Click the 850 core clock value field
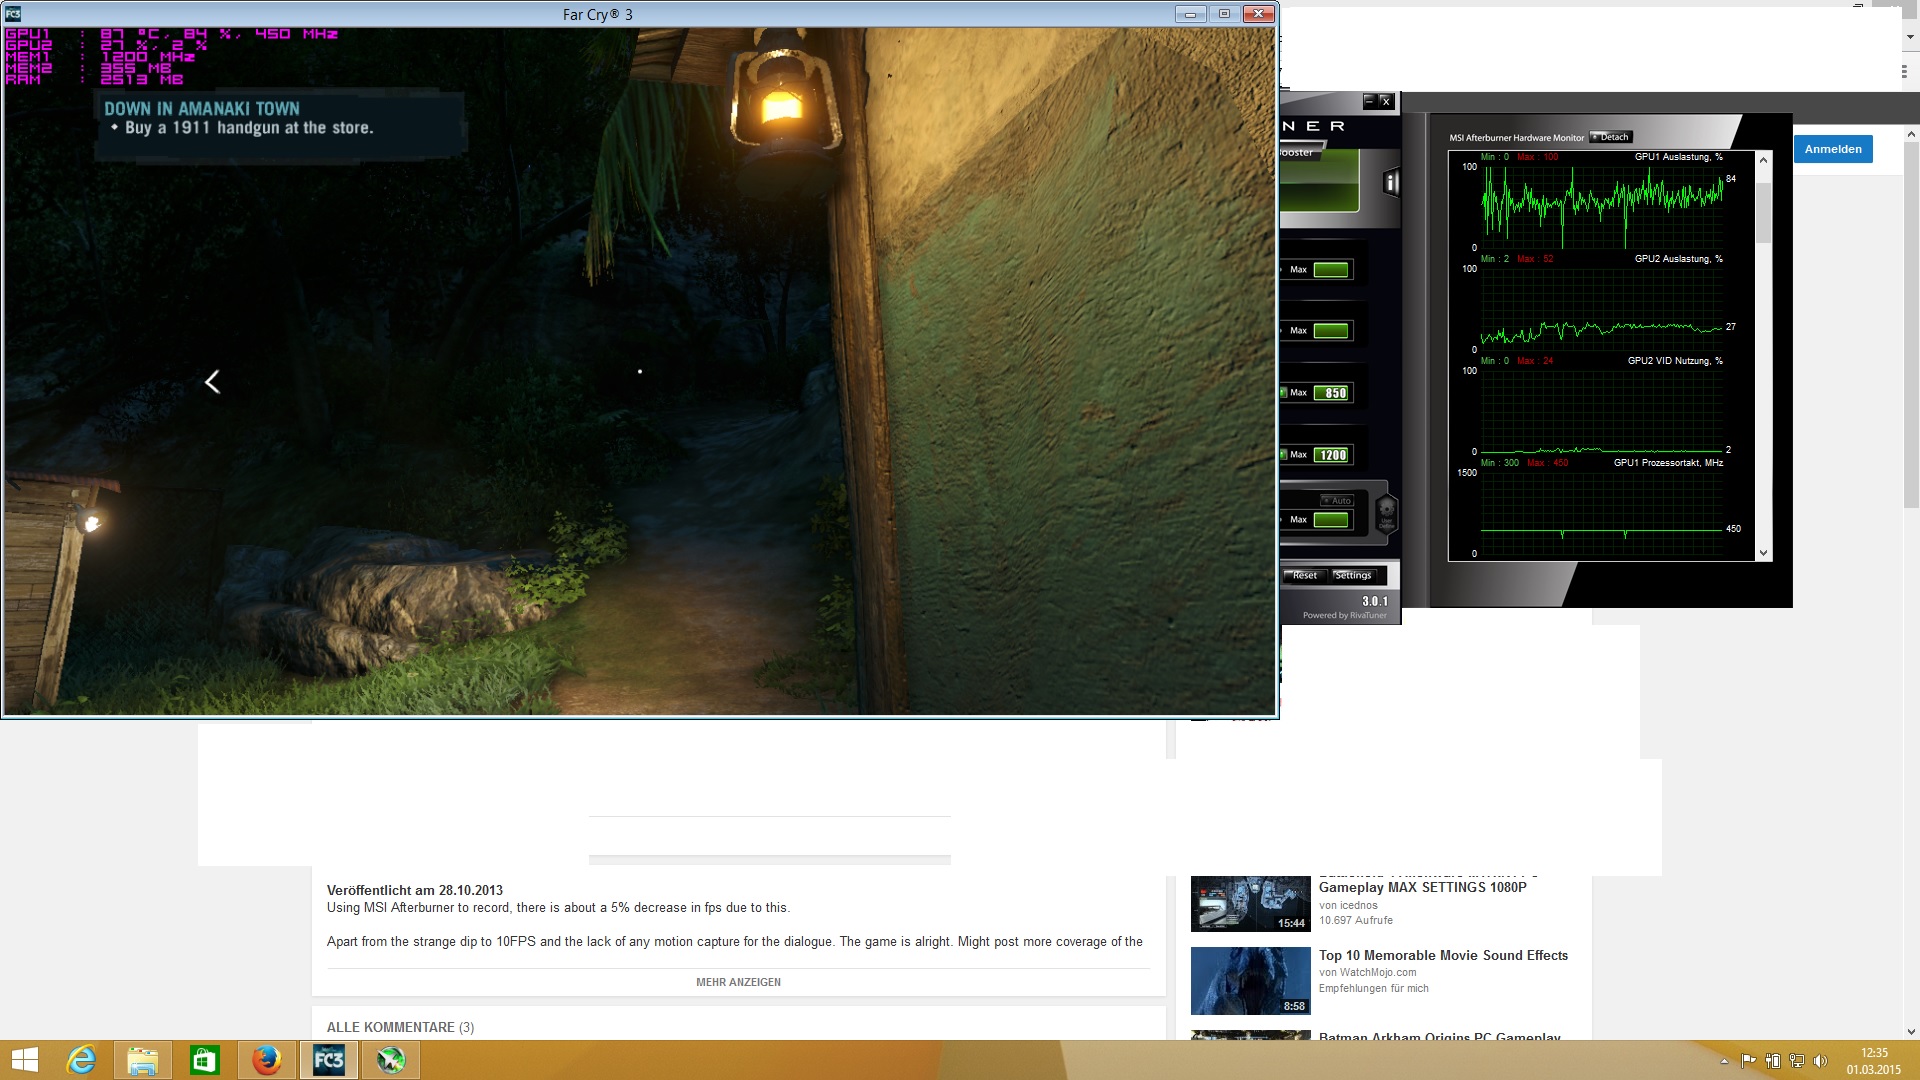1920x1080 pixels. tap(1333, 393)
